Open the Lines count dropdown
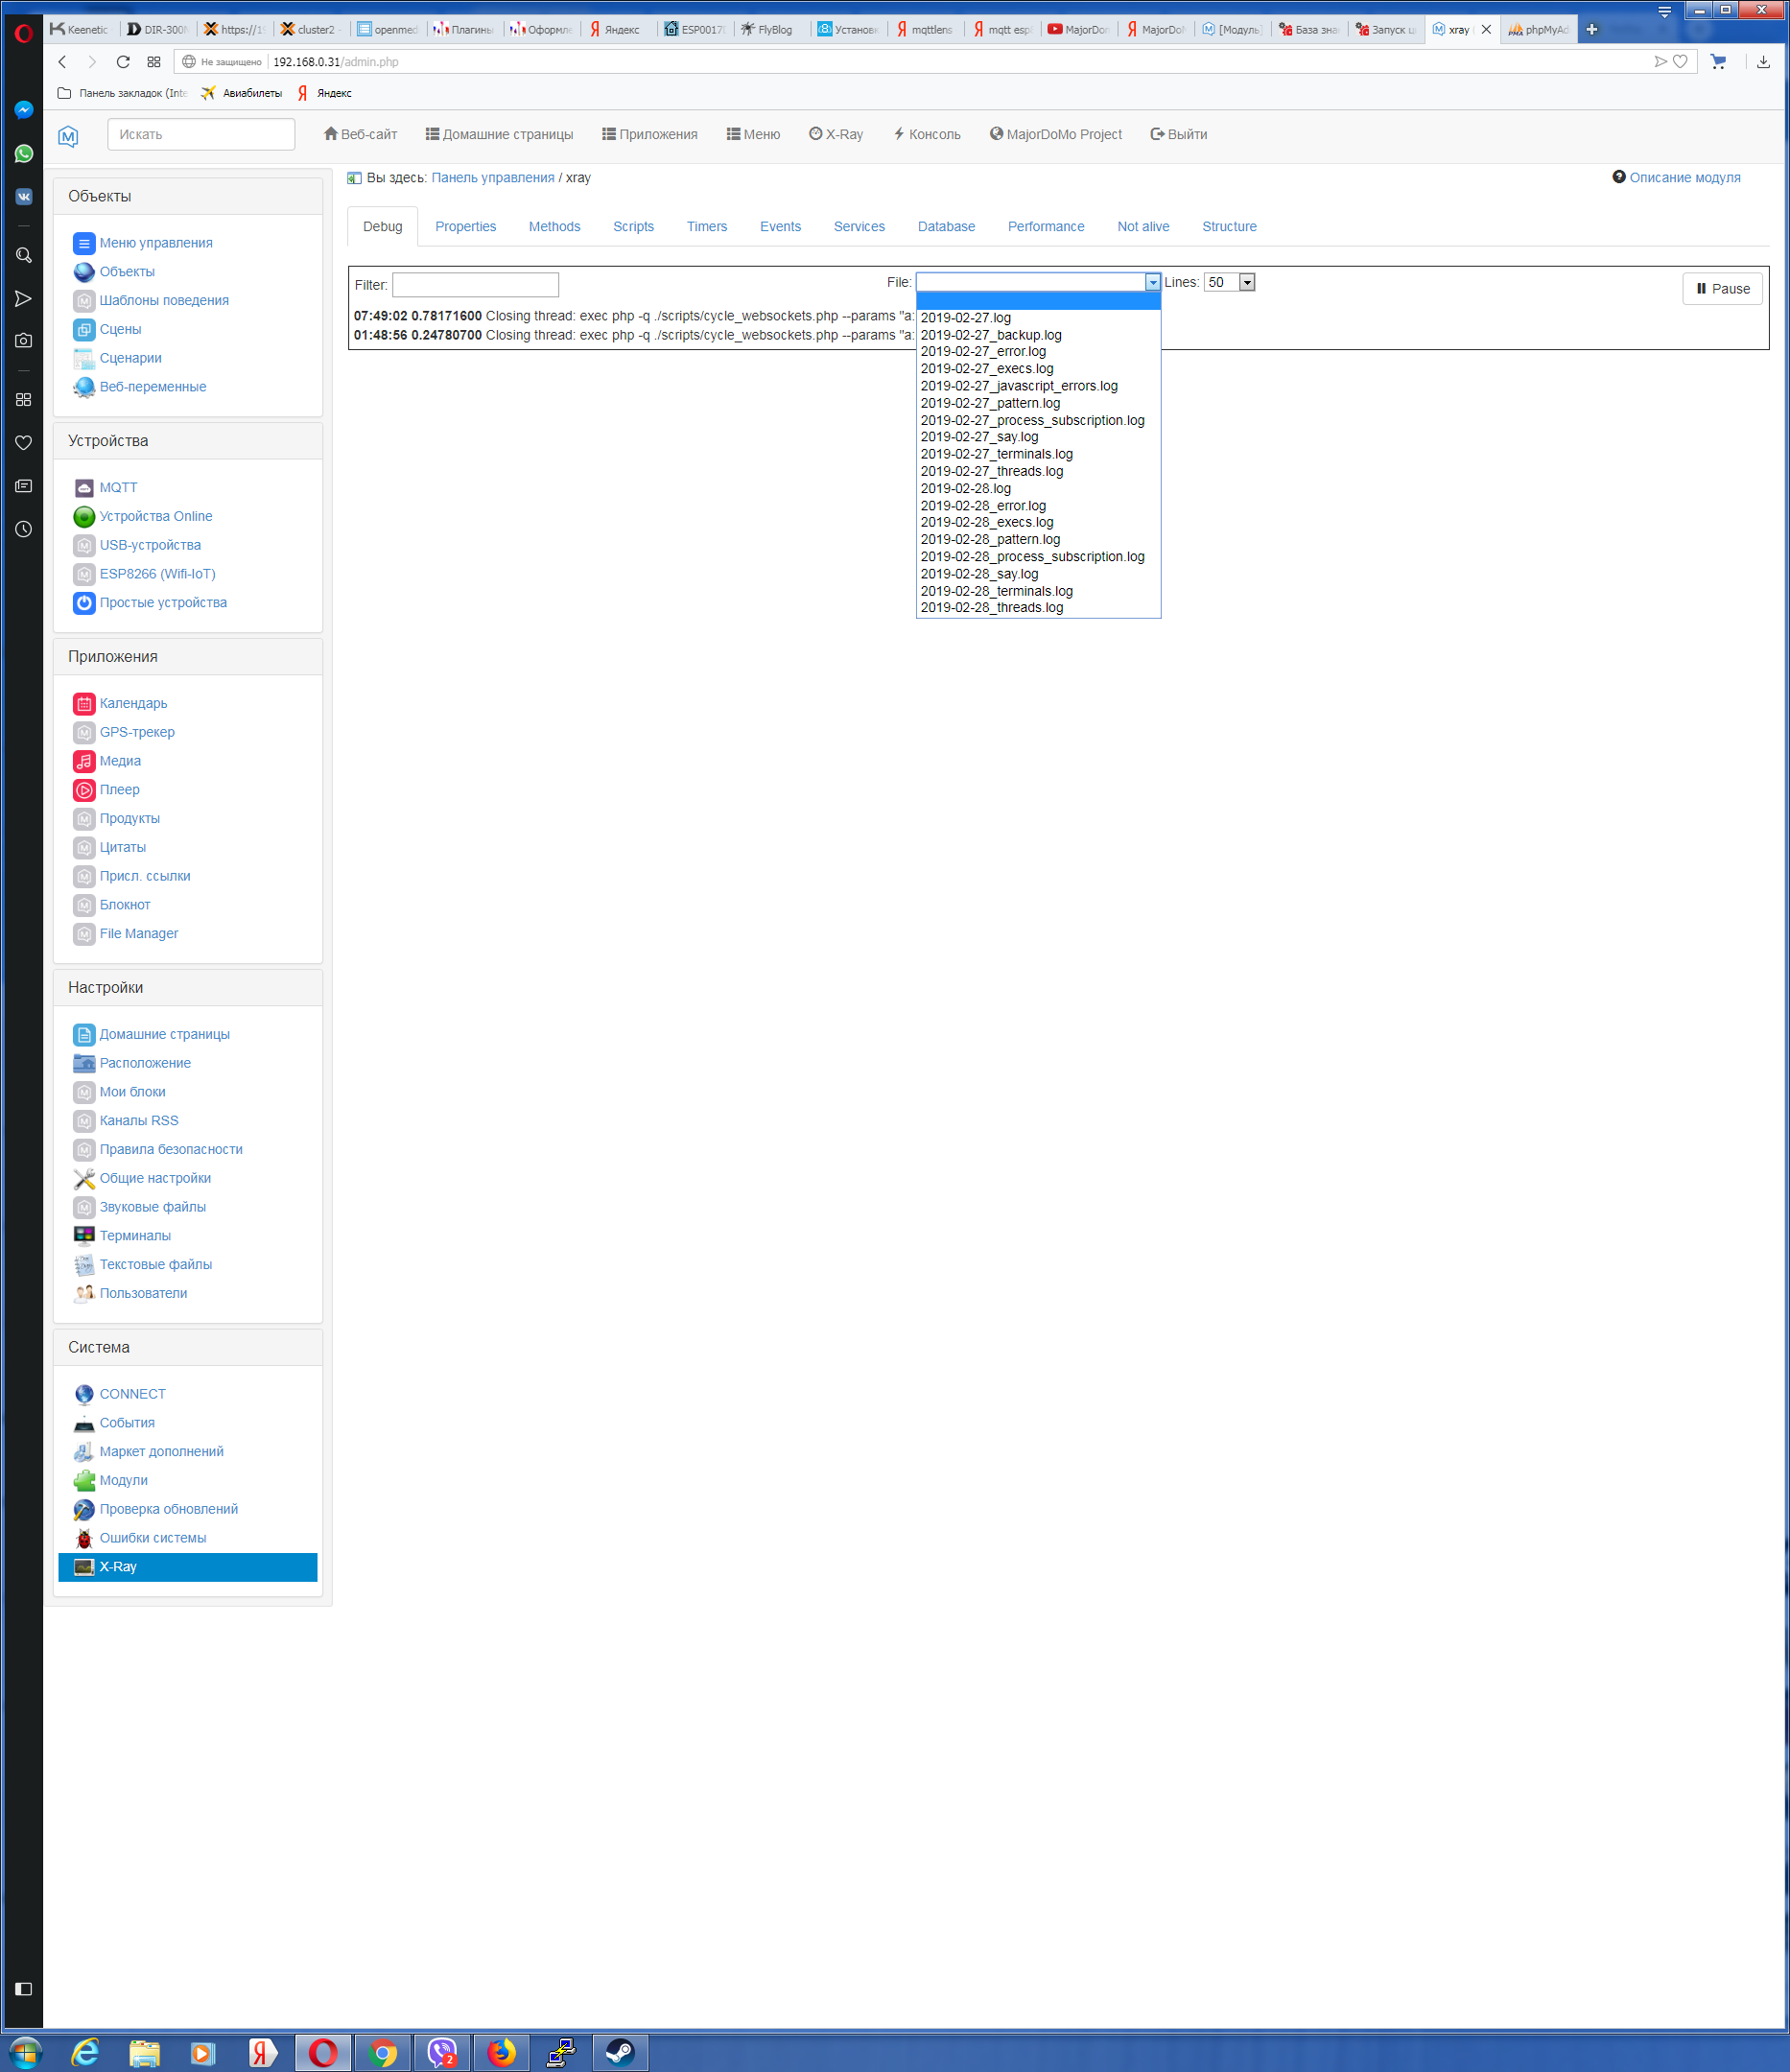This screenshot has height=2072, width=1790. point(1248,282)
